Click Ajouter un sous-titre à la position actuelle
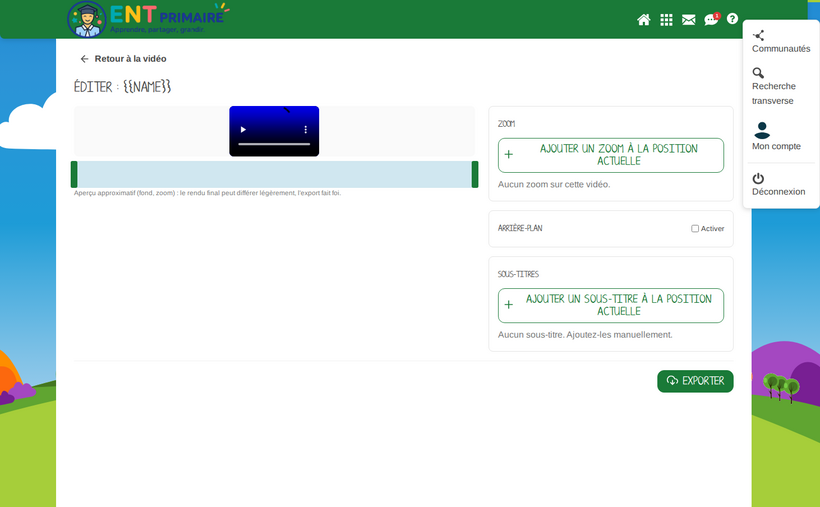This screenshot has height=507, width=820. [x=611, y=306]
